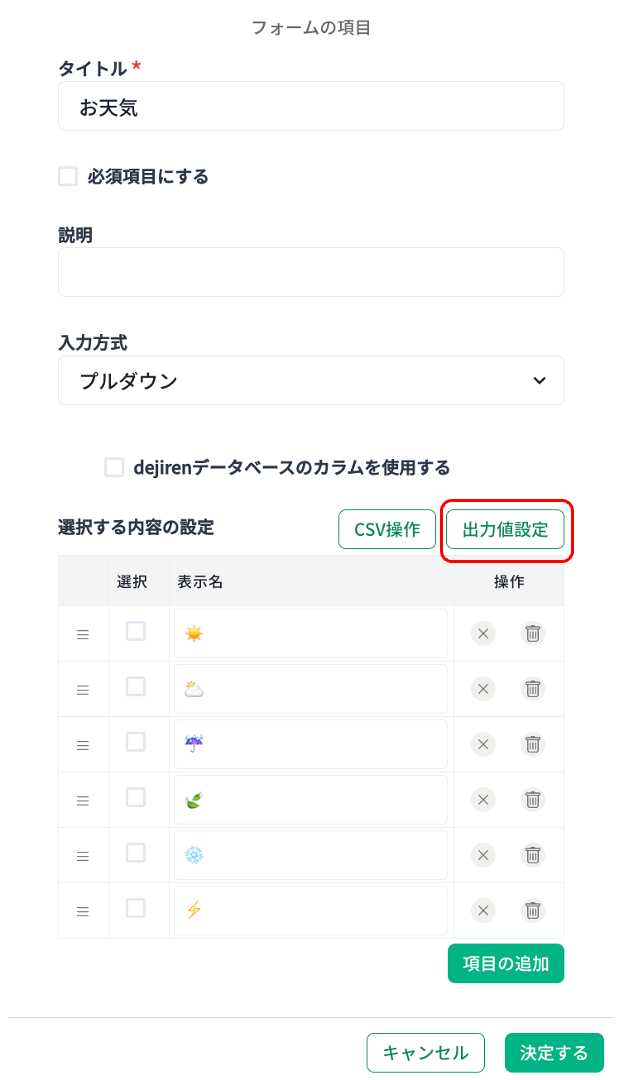Tick the selection checkbox for the cloud row
The height and width of the screenshot is (1080, 624).
coord(136,687)
